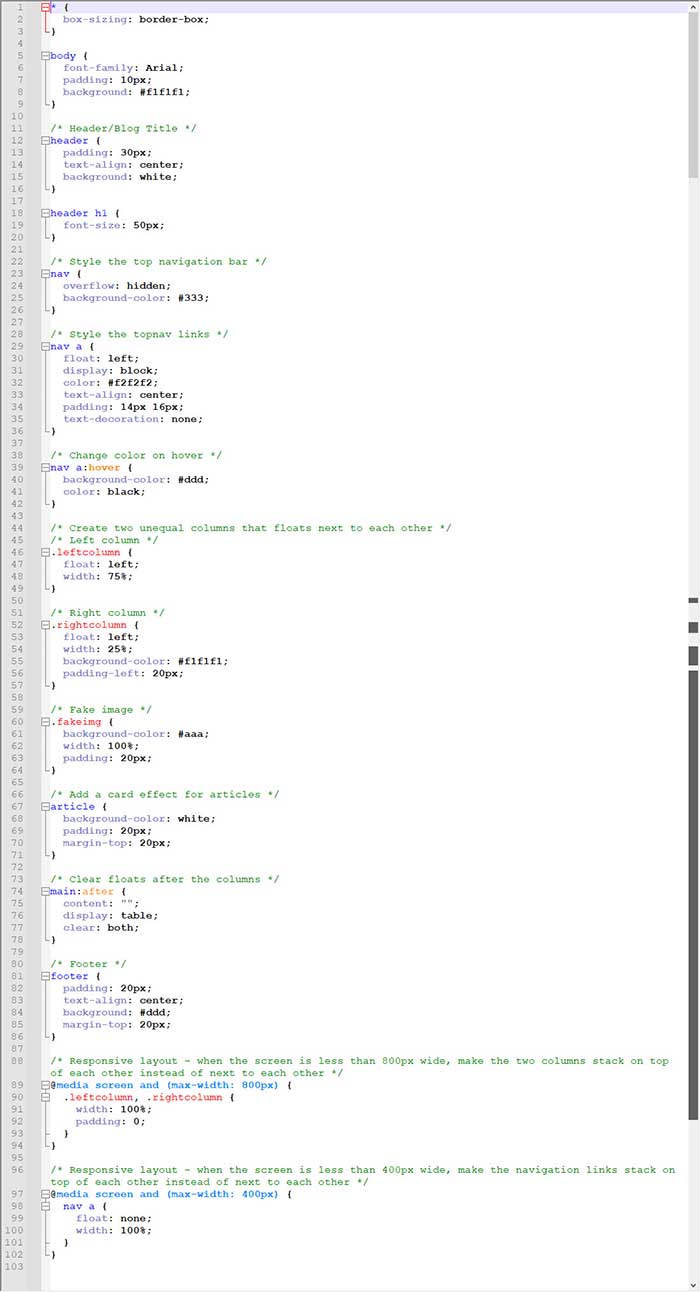The width and height of the screenshot is (700, 1292).
Task: Click the "/* Change color on hover */" comment
Action: tap(138, 455)
